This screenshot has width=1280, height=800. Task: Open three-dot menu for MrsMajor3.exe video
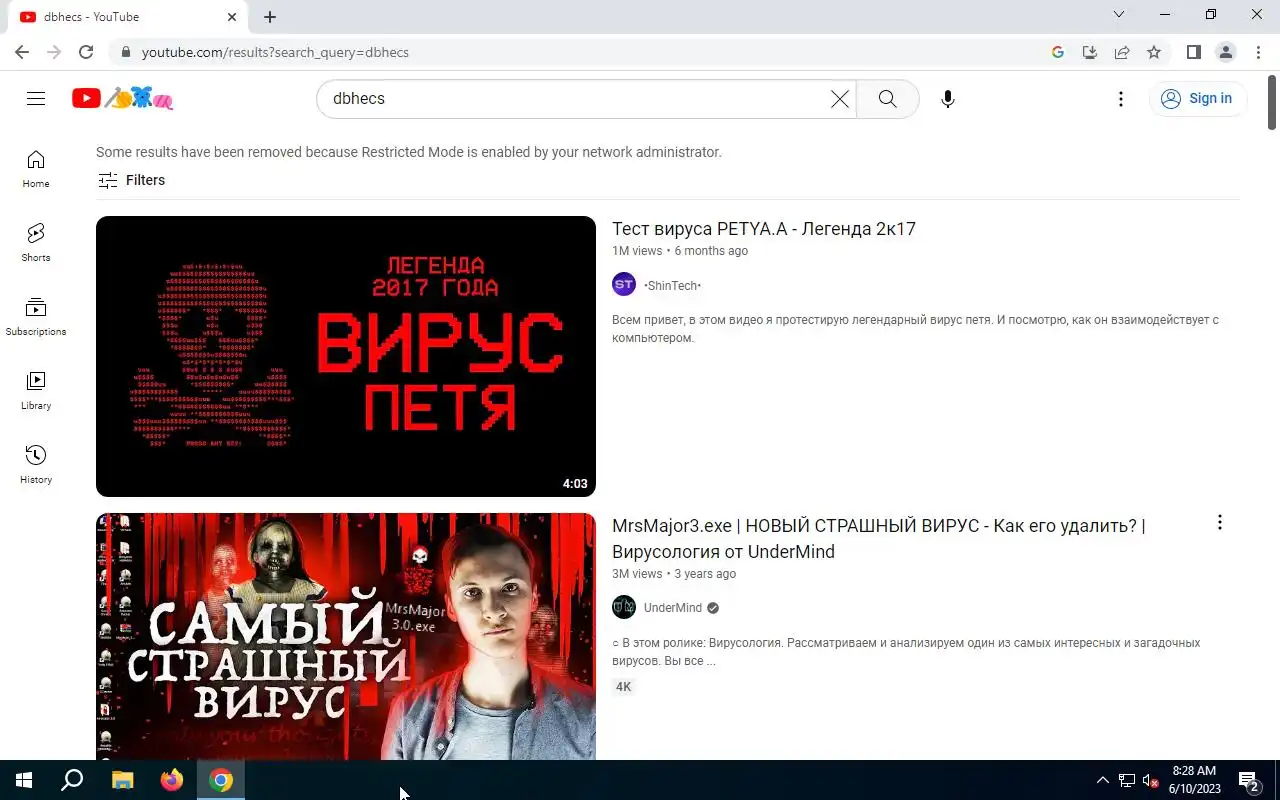coord(1219,523)
